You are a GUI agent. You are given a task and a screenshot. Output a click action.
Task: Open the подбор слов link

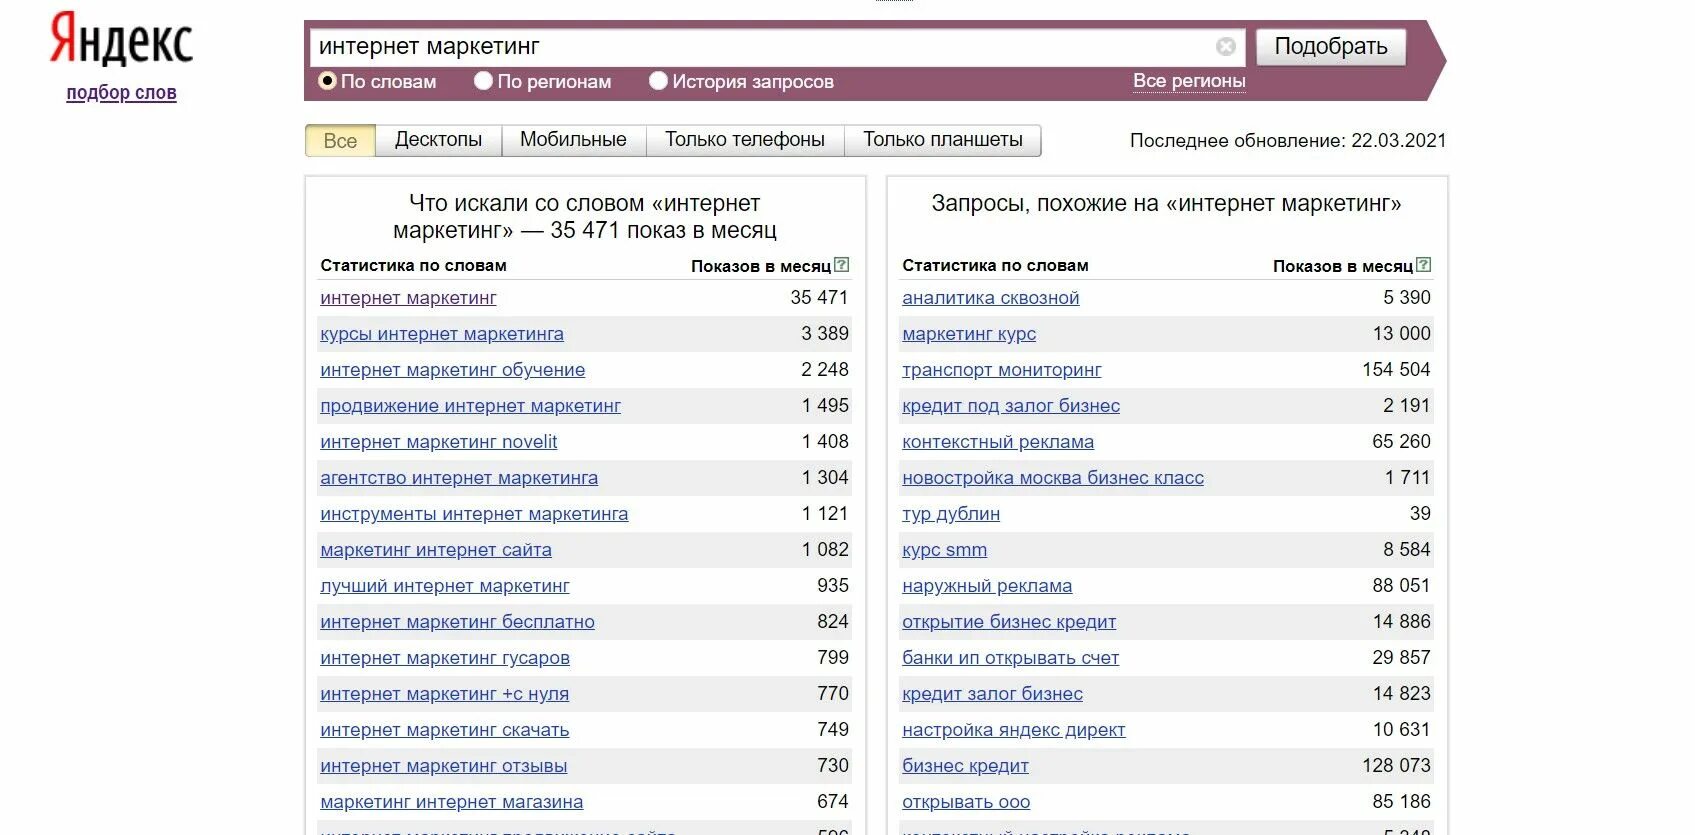coord(121,93)
